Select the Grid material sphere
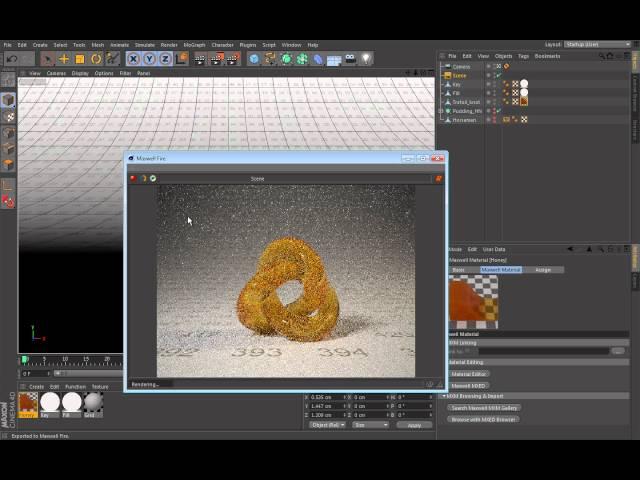 [x=93, y=403]
